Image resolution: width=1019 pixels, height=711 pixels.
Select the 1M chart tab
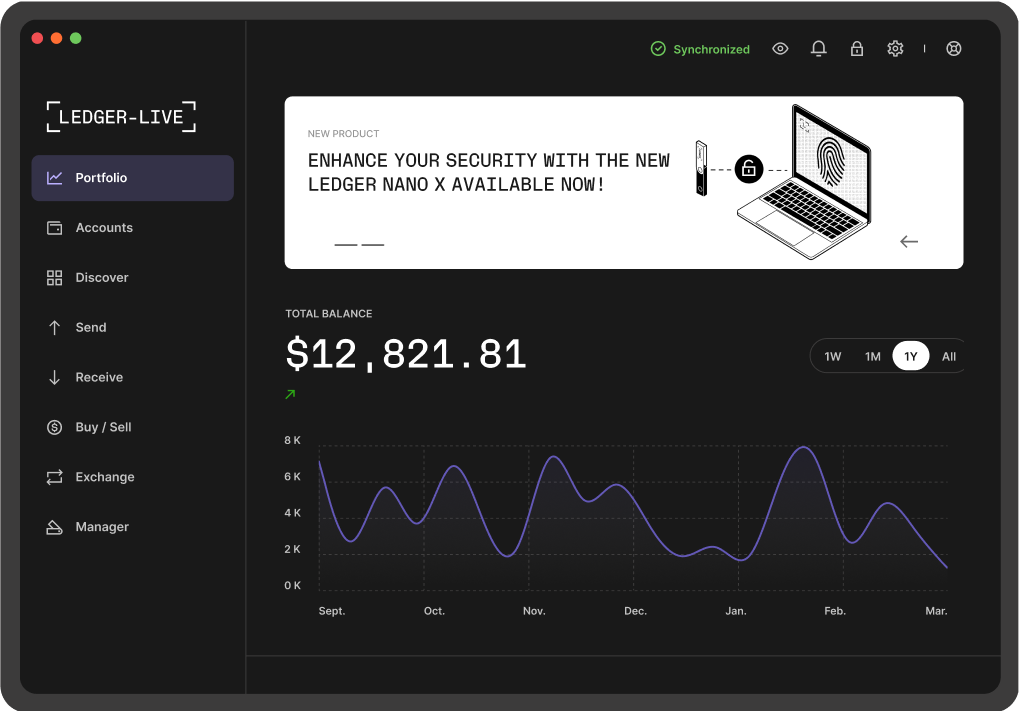coord(872,356)
